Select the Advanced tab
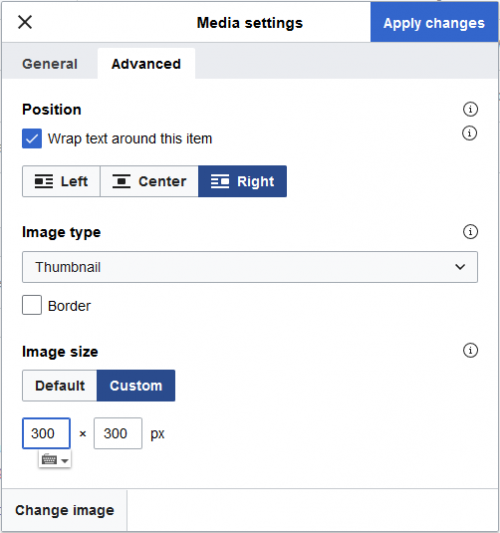This screenshot has width=500, height=533. [x=146, y=64]
